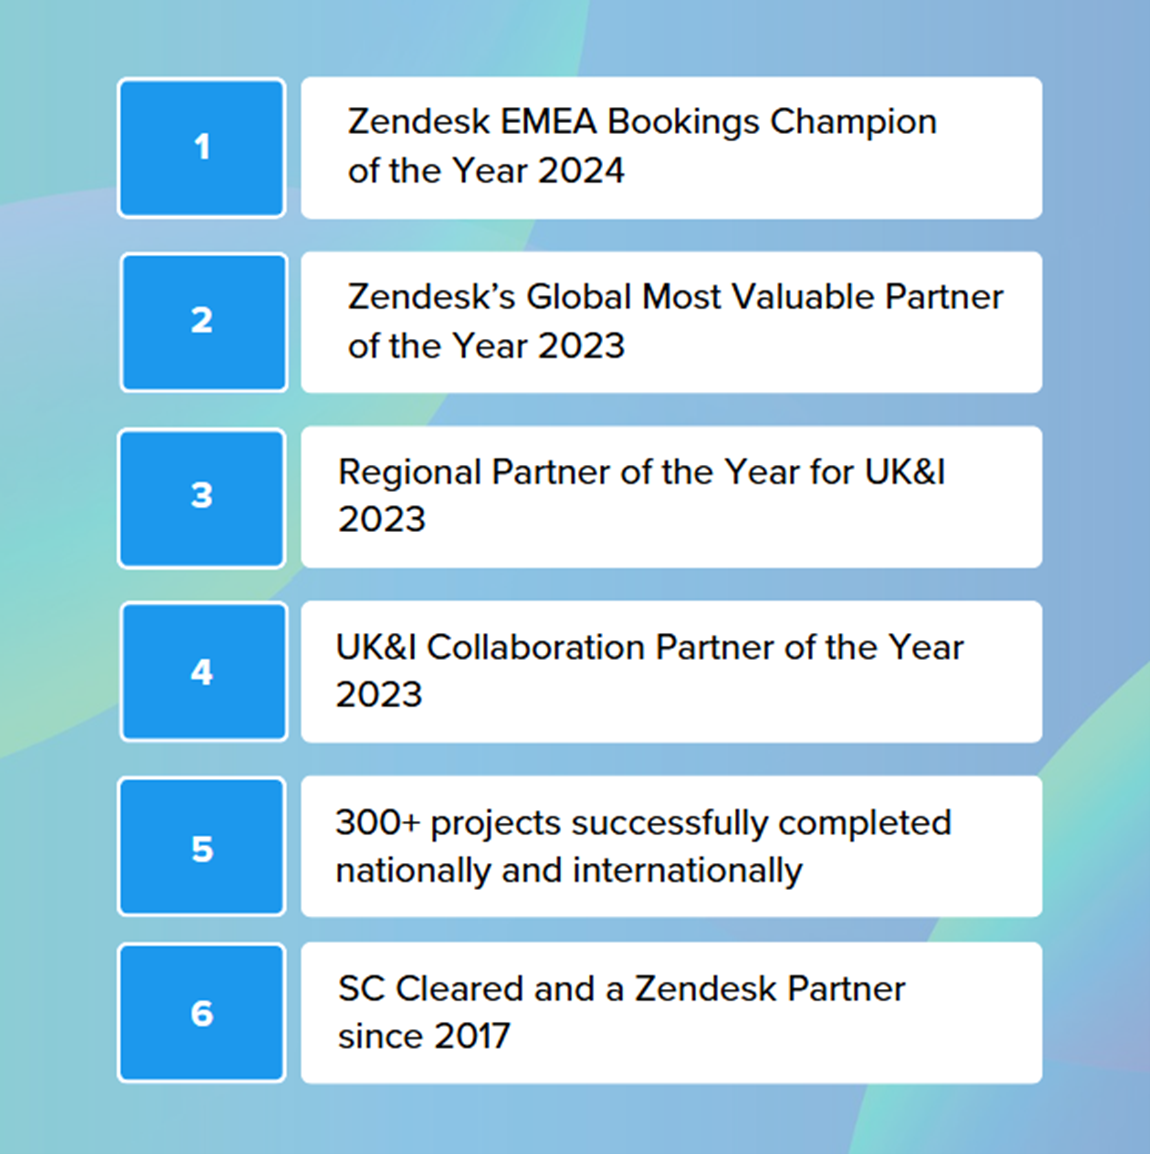Image resolution: width=1150 pixels, height=1154 pixels.
Task: Click the 'SC Cleared and a Zendesk Partner' line
Action: [621, 988]
